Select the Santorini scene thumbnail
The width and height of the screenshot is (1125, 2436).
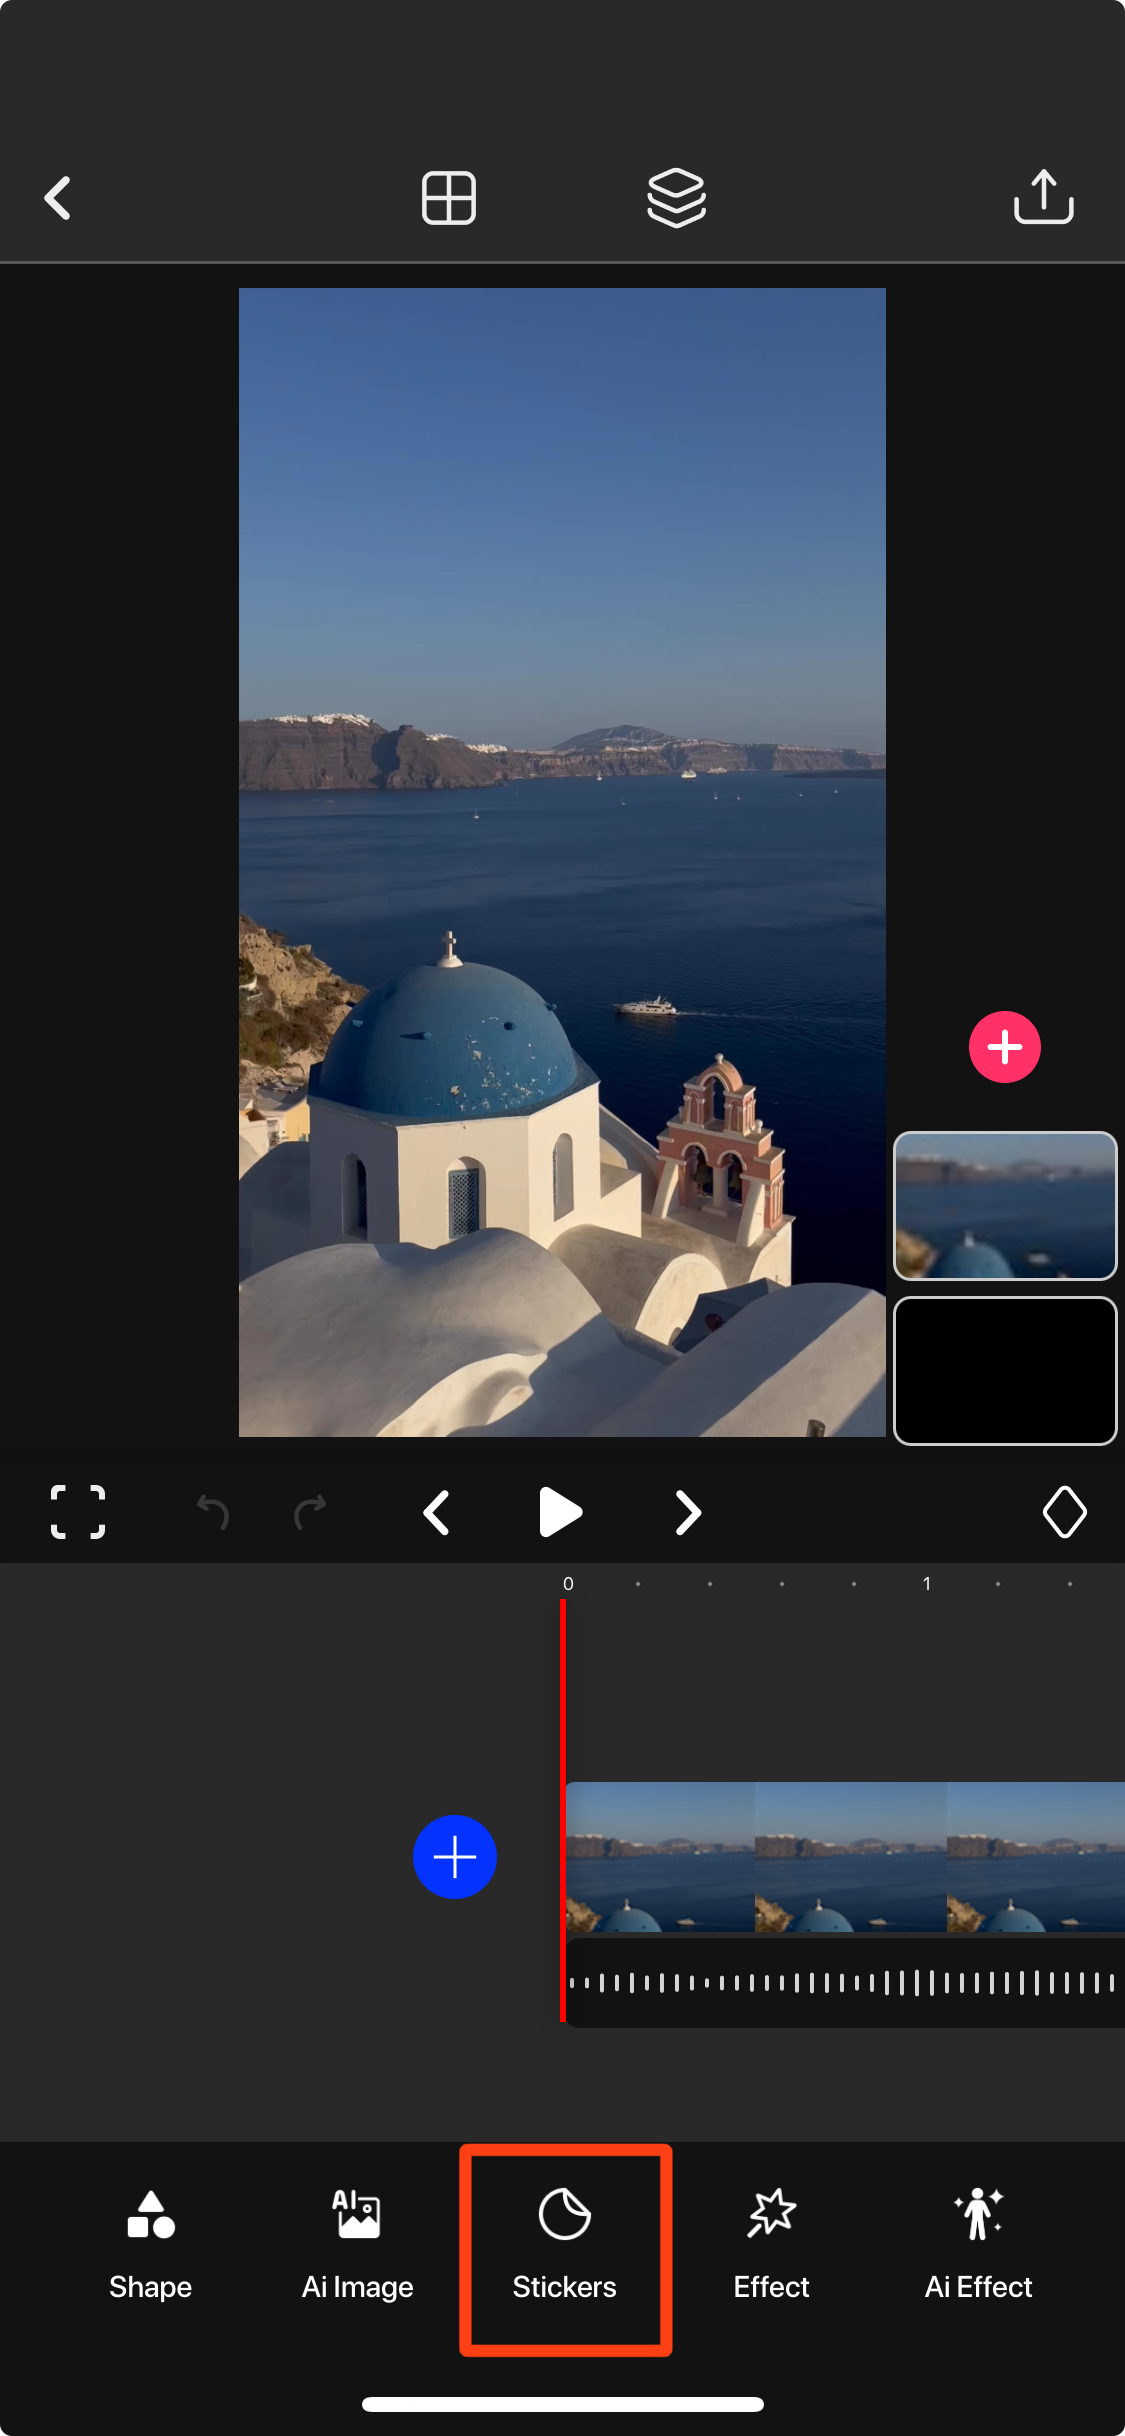[x=1004, y=1206]
